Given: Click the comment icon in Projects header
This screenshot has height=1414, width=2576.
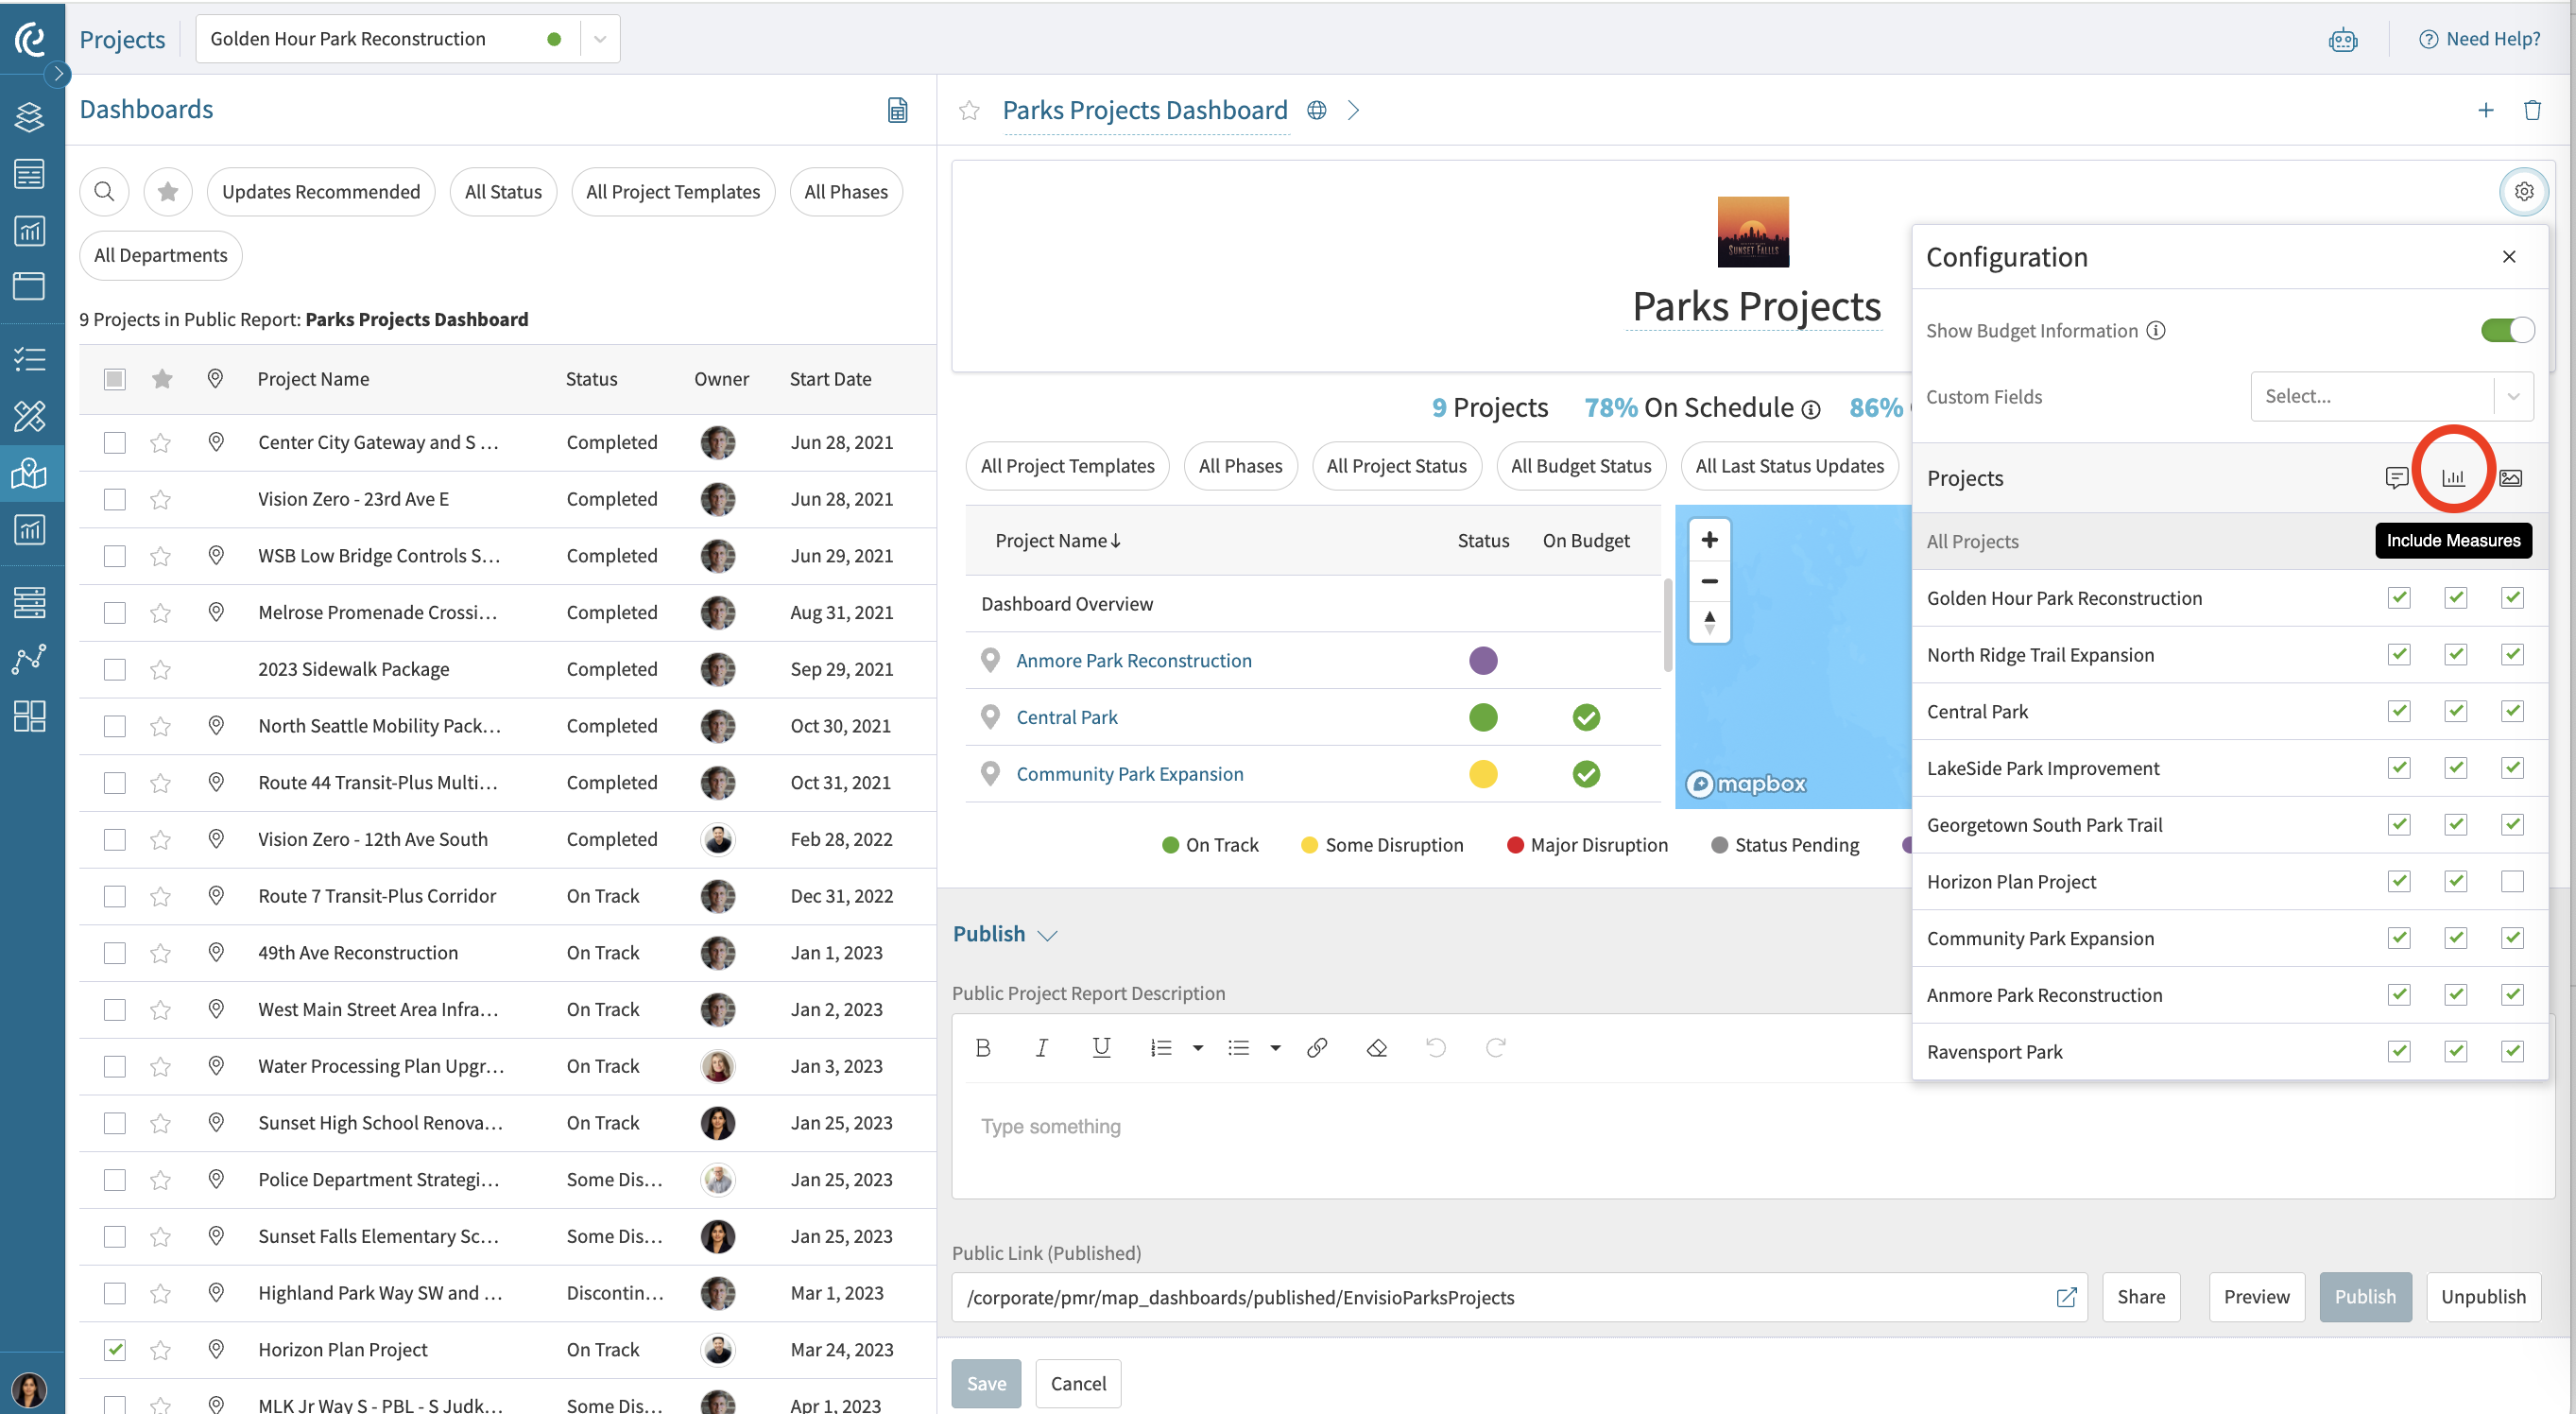Looking at the screenshot, I should [2396, 478].
